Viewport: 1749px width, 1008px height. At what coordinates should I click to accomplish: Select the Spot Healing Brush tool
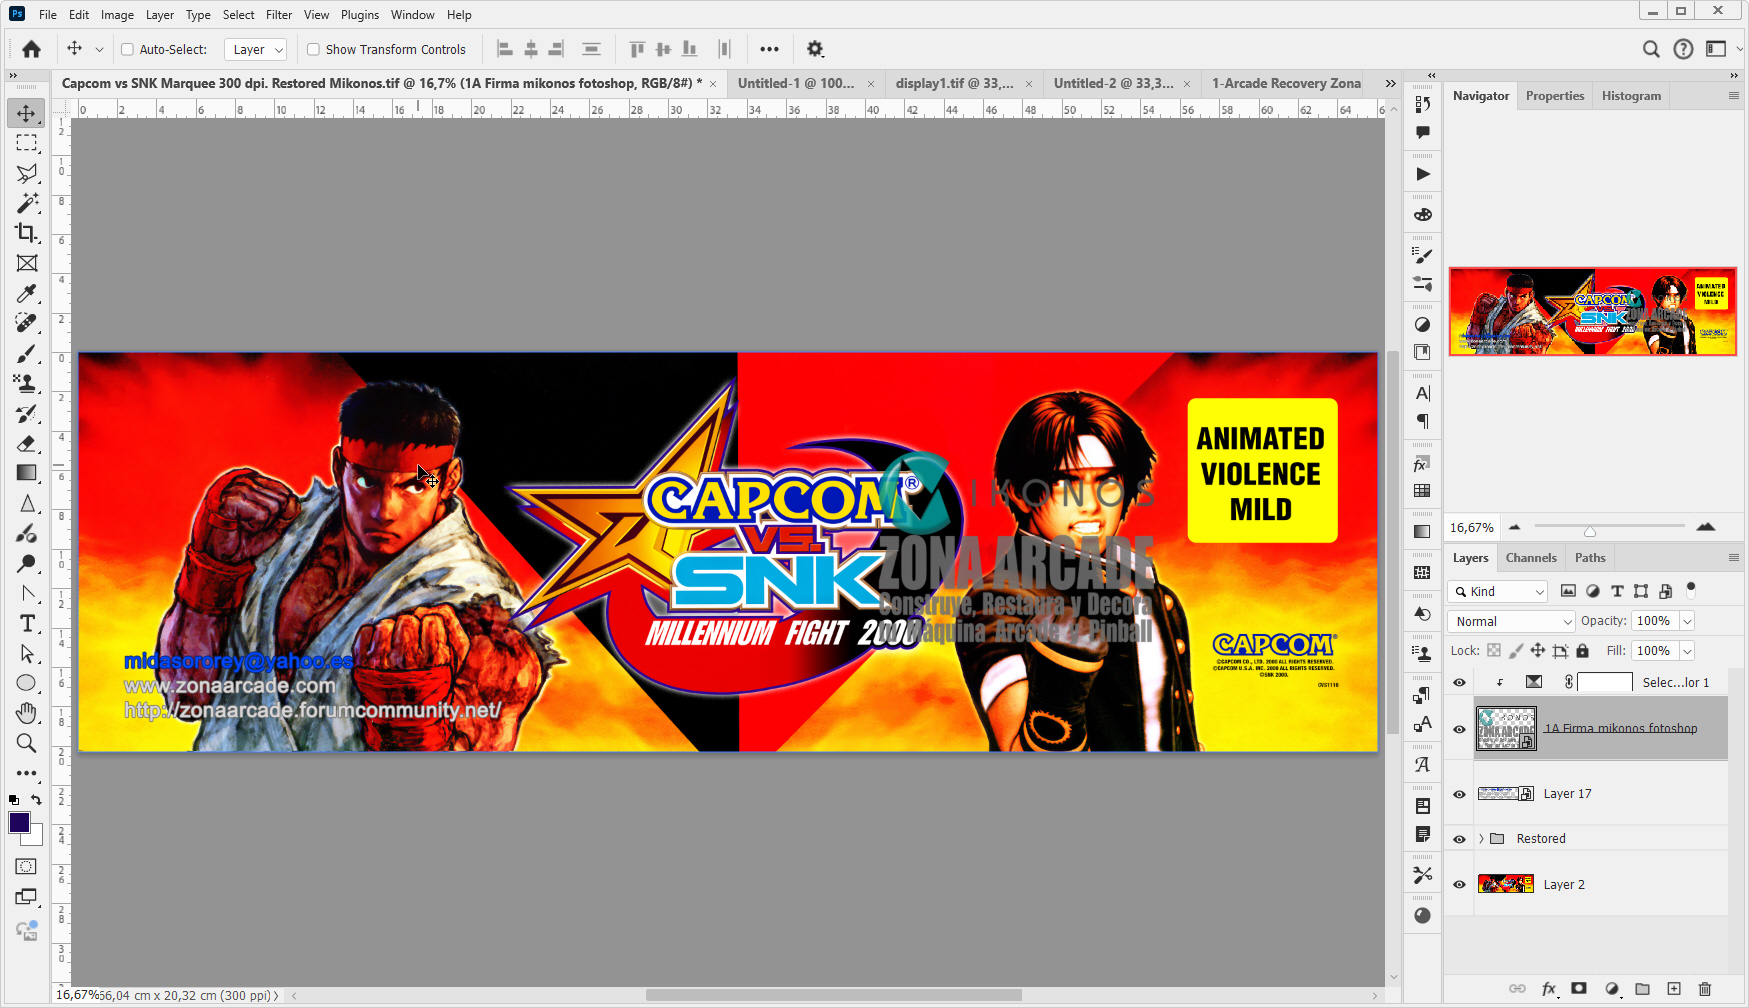tap(27, 323)
